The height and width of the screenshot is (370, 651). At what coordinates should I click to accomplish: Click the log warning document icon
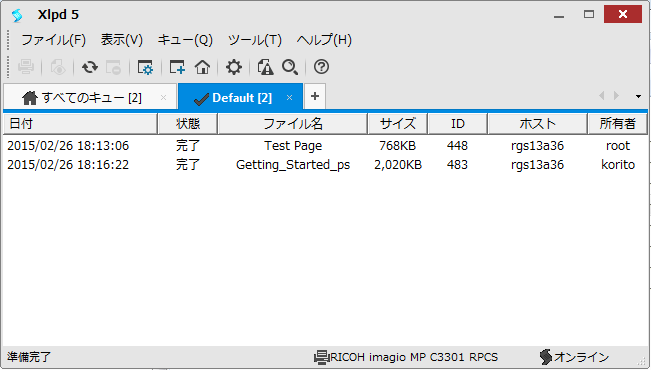pos(265,67)
